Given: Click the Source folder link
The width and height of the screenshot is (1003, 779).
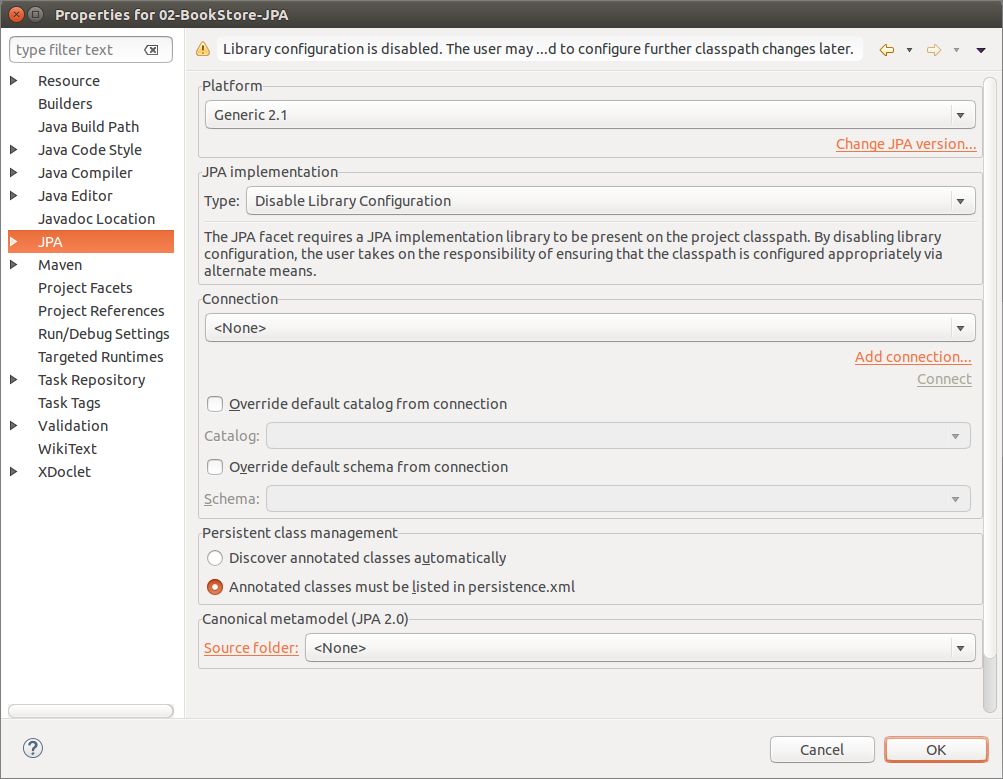Looking at the screenshot, I should click(x=251, y=648).
